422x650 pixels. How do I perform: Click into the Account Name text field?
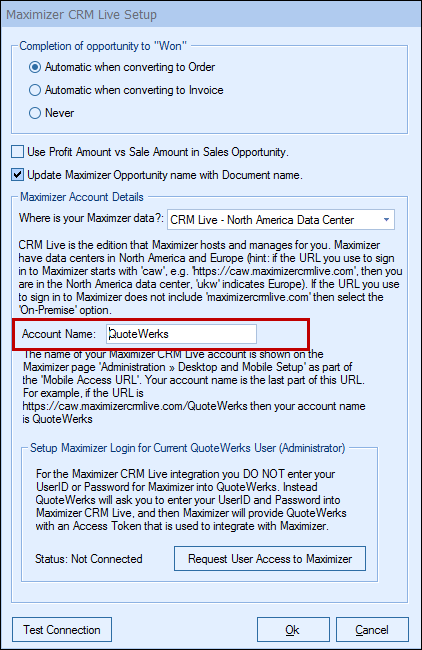pos(182,334)
